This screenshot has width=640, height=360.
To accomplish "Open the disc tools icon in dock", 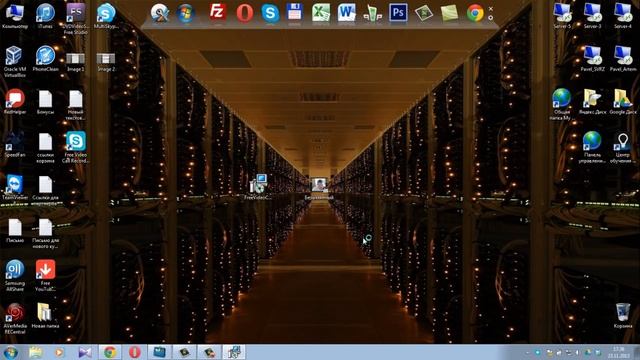I will [x=159, y=13].
